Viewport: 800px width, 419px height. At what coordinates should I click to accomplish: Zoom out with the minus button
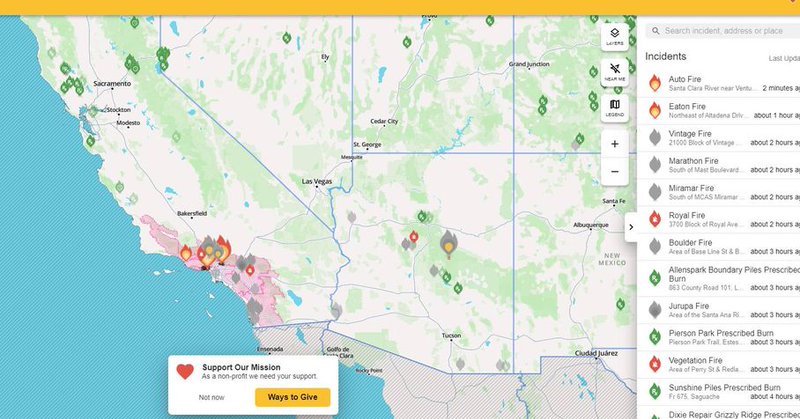(614, 171)
